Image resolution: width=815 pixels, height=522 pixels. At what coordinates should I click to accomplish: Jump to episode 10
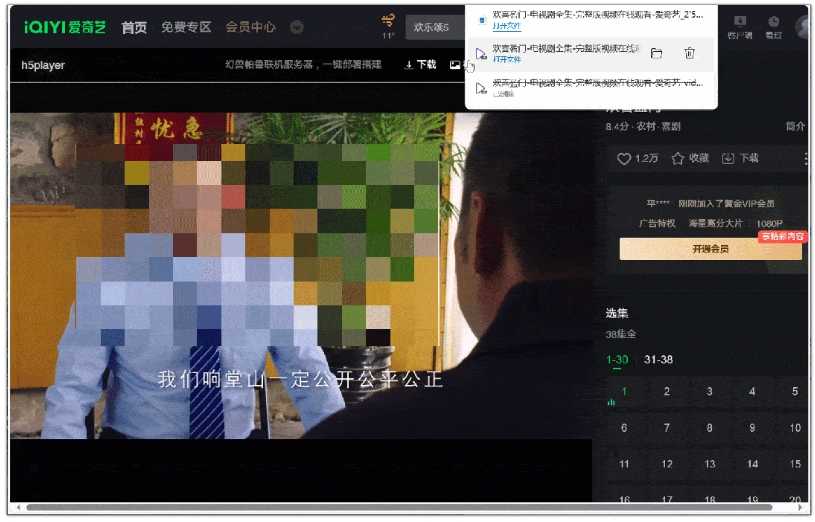click(x=795, y=428)
